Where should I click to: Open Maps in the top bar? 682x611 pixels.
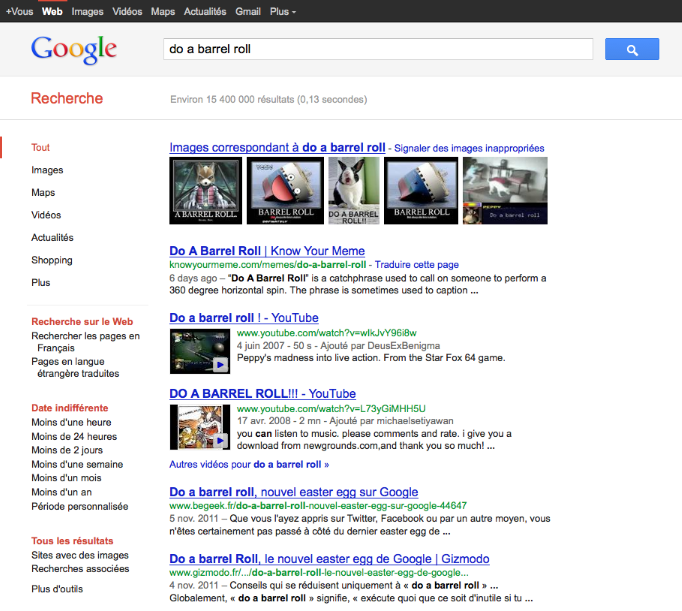pyautogui.click(x=163, y=12)
